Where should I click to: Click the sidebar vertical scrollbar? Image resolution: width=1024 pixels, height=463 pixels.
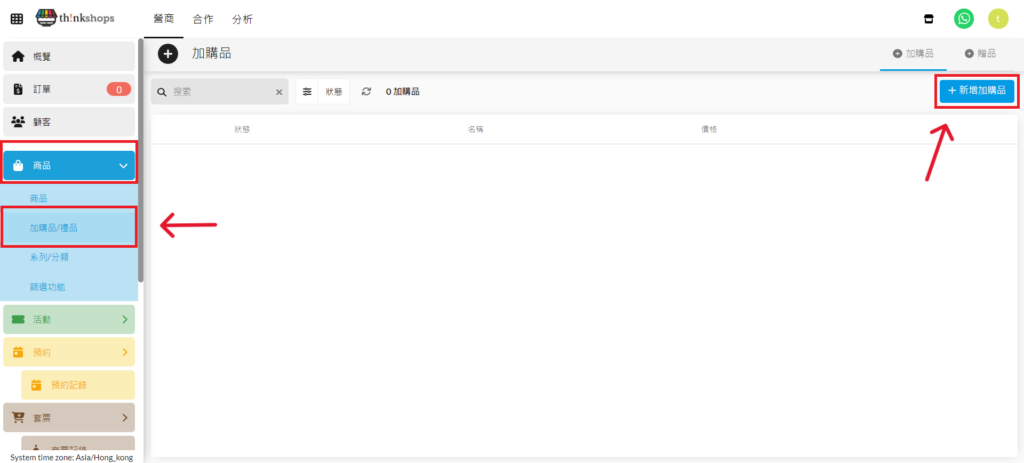pyautogui.click(x=141, y=160)
